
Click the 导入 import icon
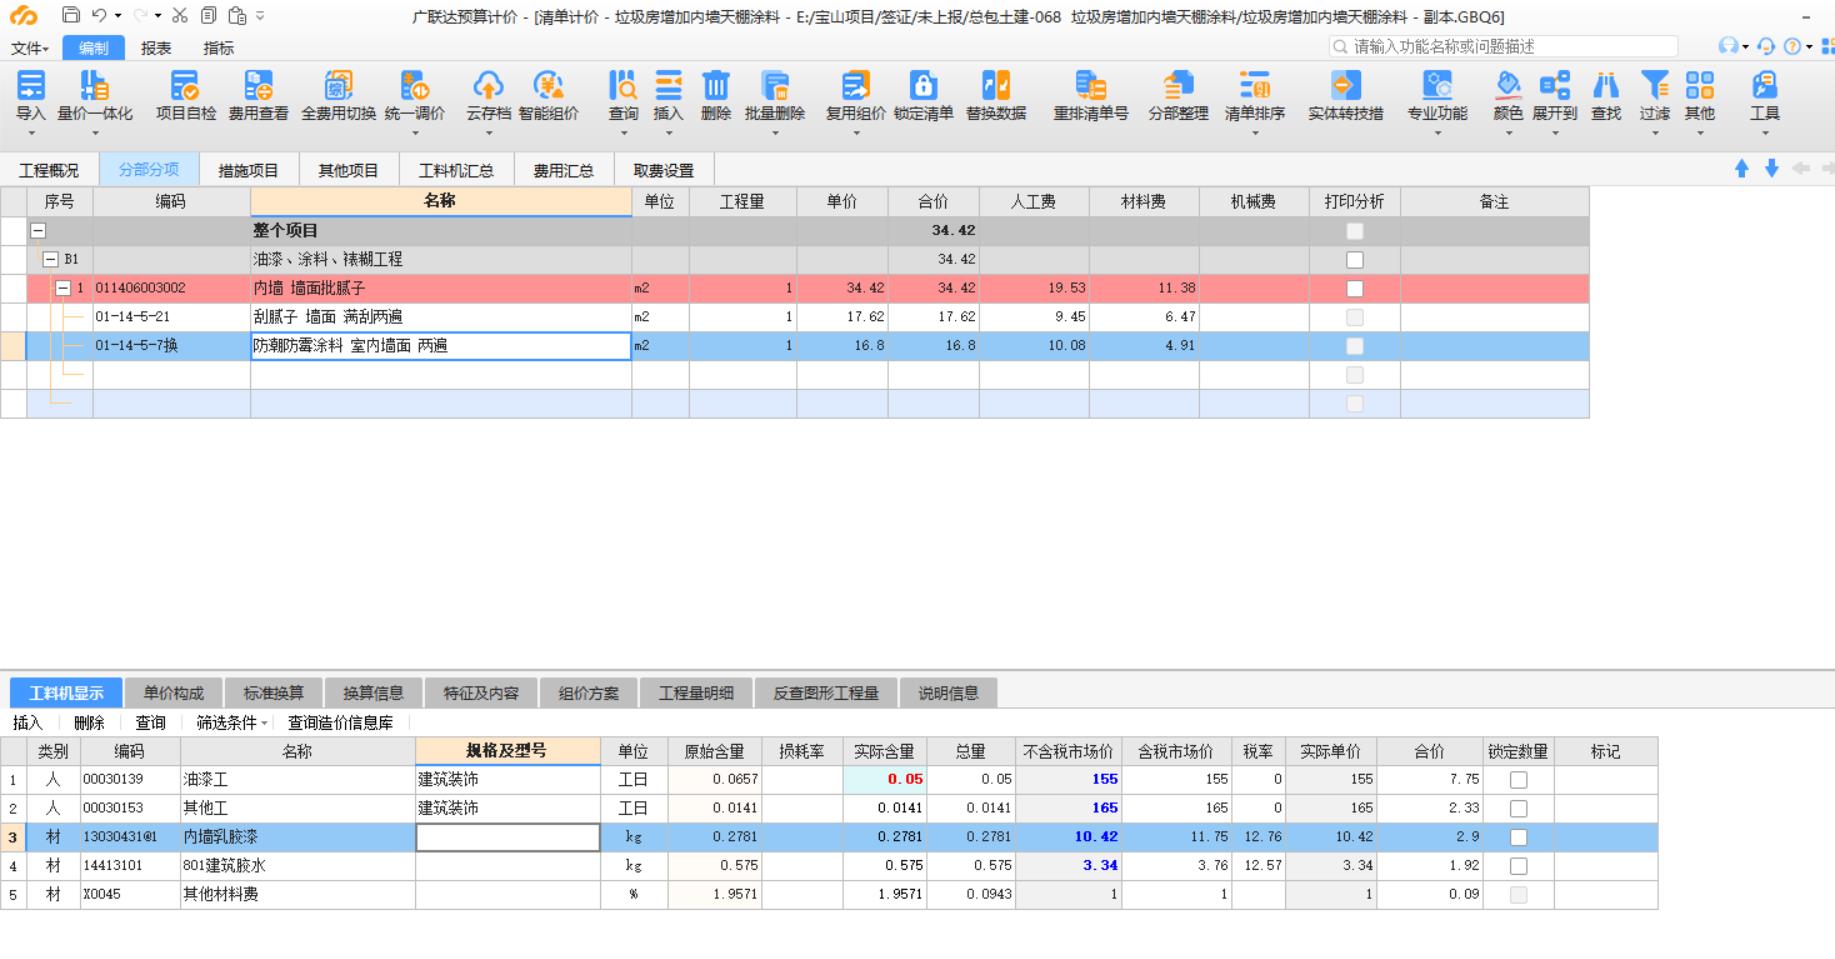pos(31,86)
